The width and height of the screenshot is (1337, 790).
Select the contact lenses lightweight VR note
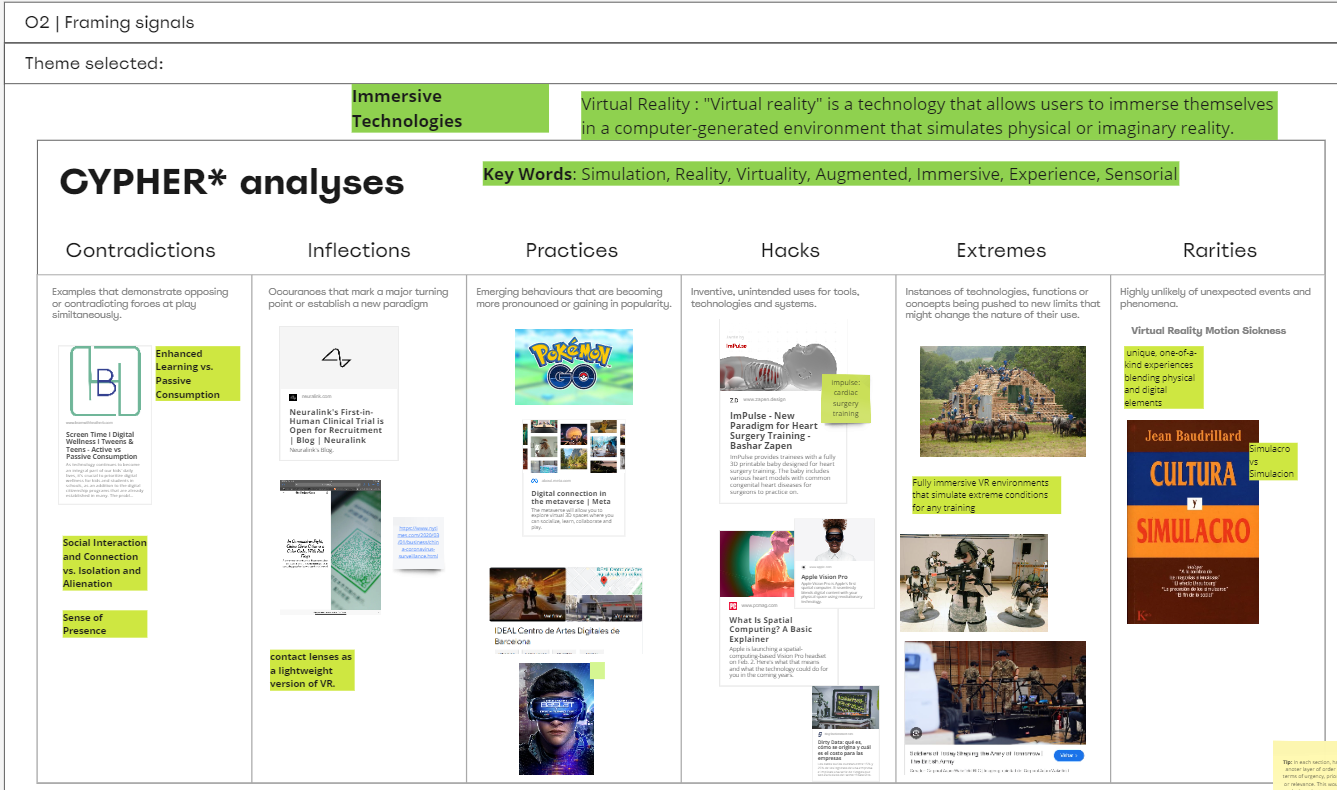pyautogui.click(x=311, y=670)
